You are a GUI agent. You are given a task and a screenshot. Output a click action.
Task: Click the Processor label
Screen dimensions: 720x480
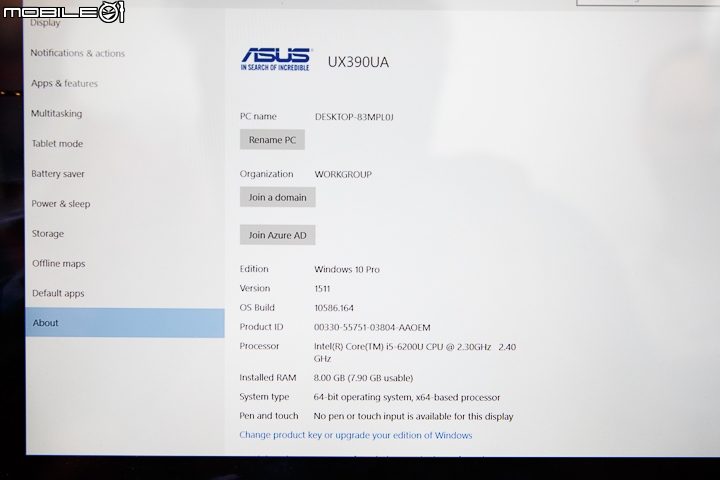[x=259, y=346]
